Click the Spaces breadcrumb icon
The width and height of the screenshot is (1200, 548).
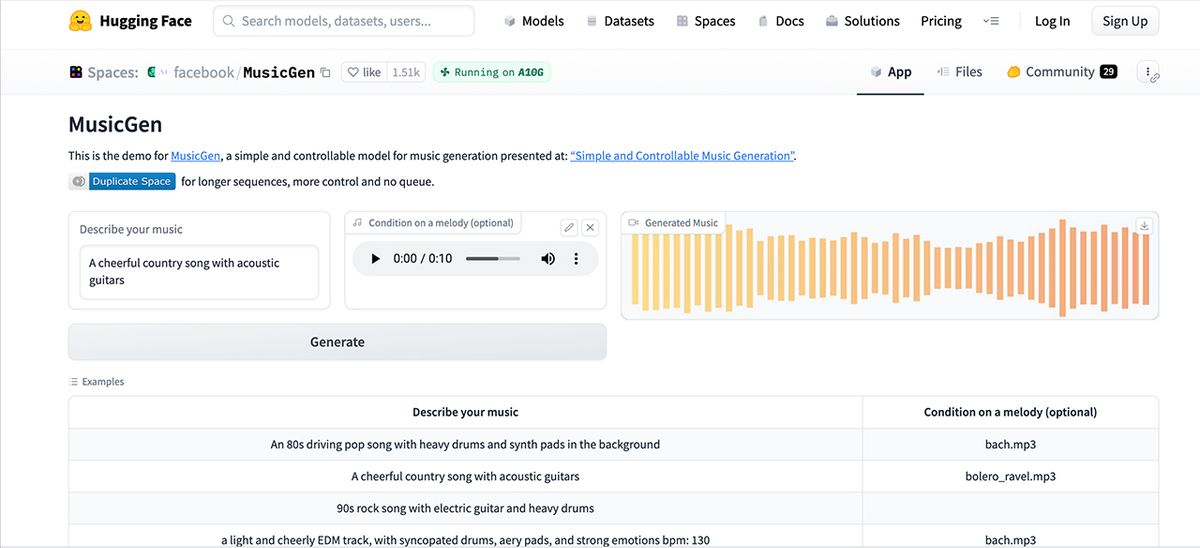[75, 72]
